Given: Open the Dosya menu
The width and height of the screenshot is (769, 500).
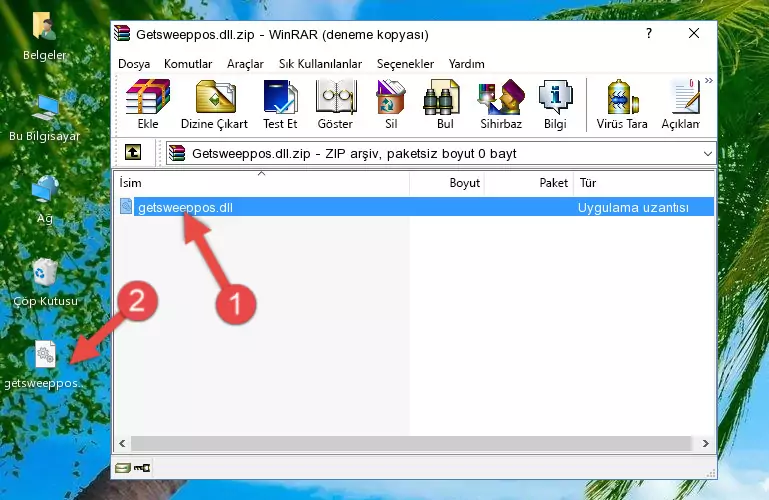Looking at the screenshot, I should [x=134, y=64].
